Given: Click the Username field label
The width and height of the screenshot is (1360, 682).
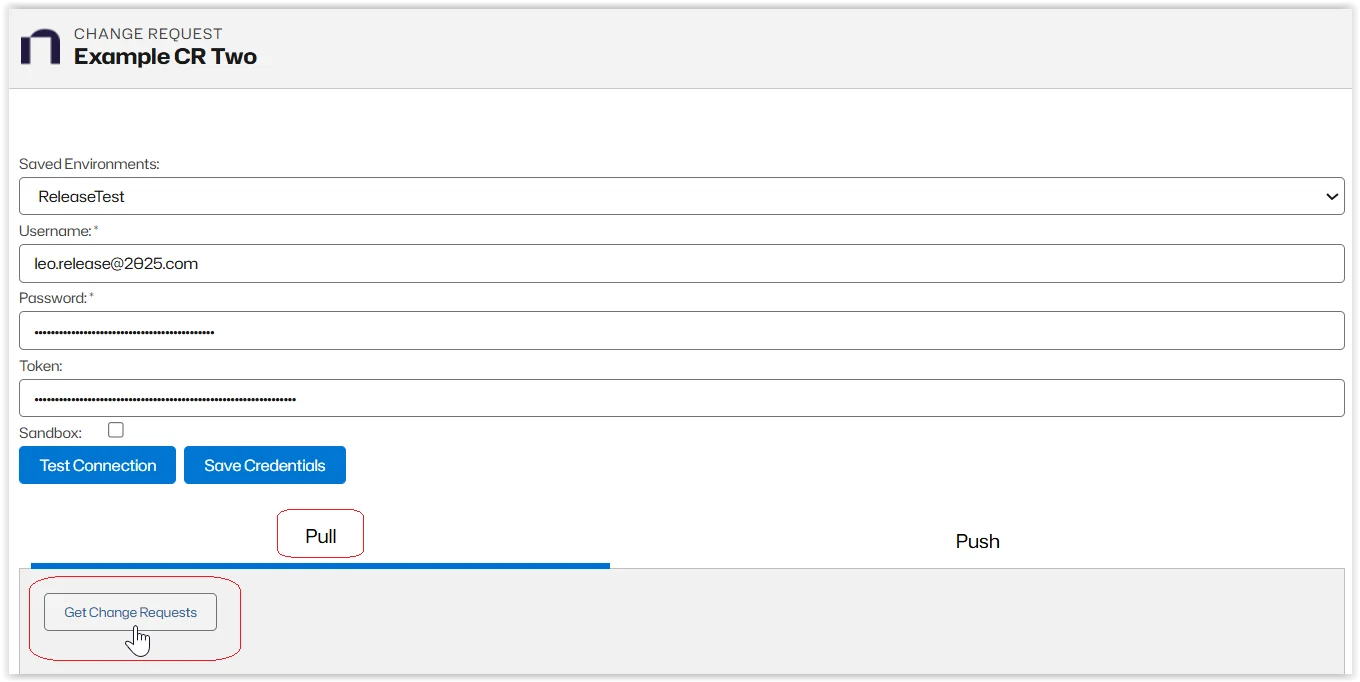Looking at the screenshot, I should pyautogui.click(x=56, y=231).
